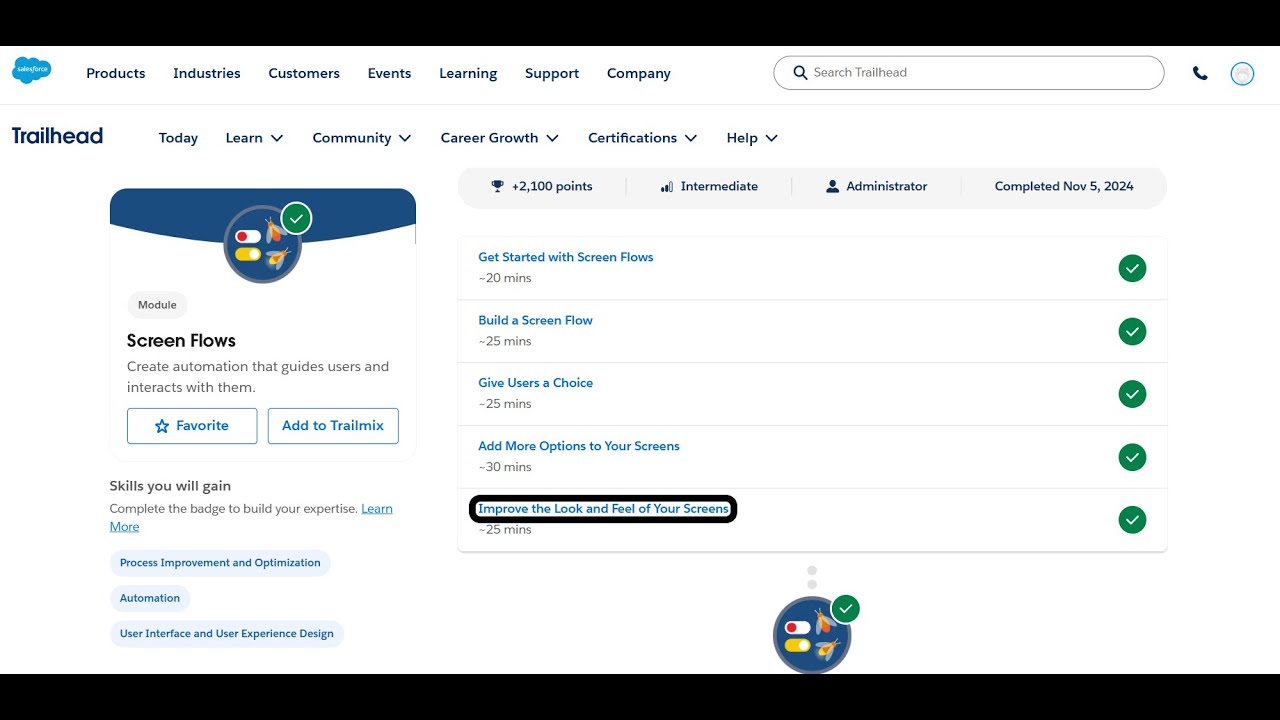Viewport: 1280px width, 720px height.
Task: Open the Give Users a Choice unit
Action: [x=536, y=383]
